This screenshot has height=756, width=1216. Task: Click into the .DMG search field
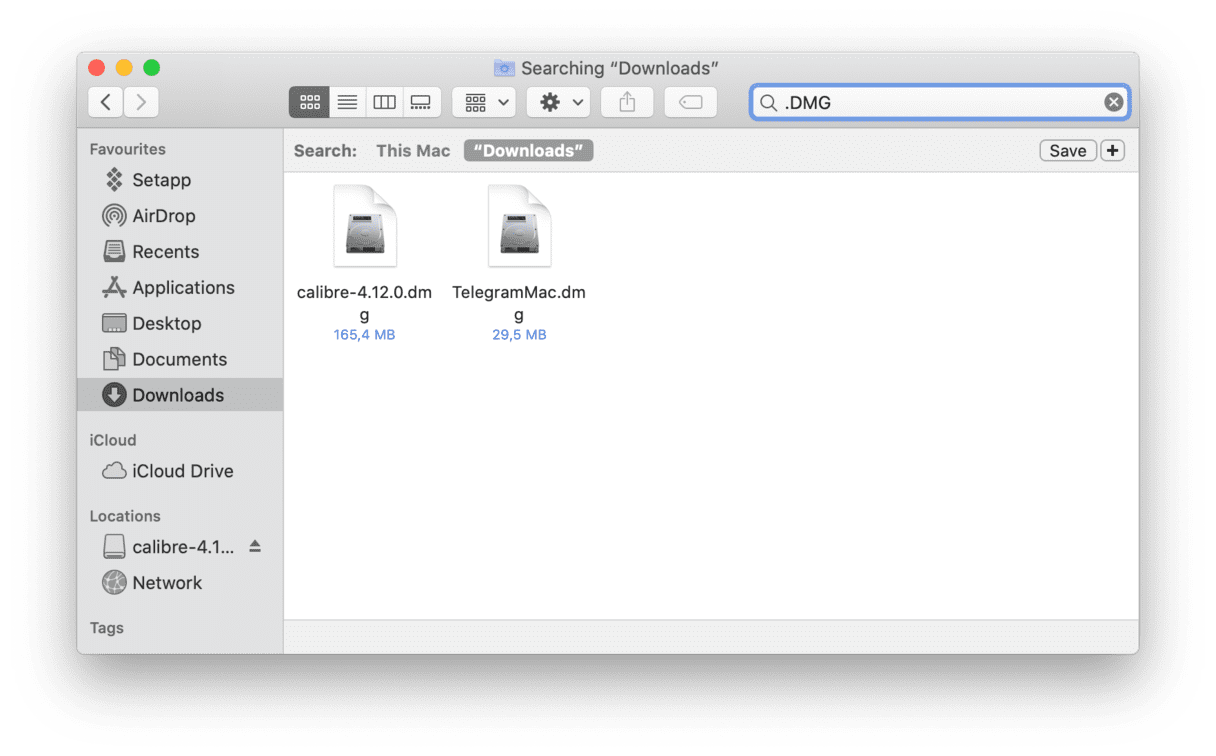940,102
